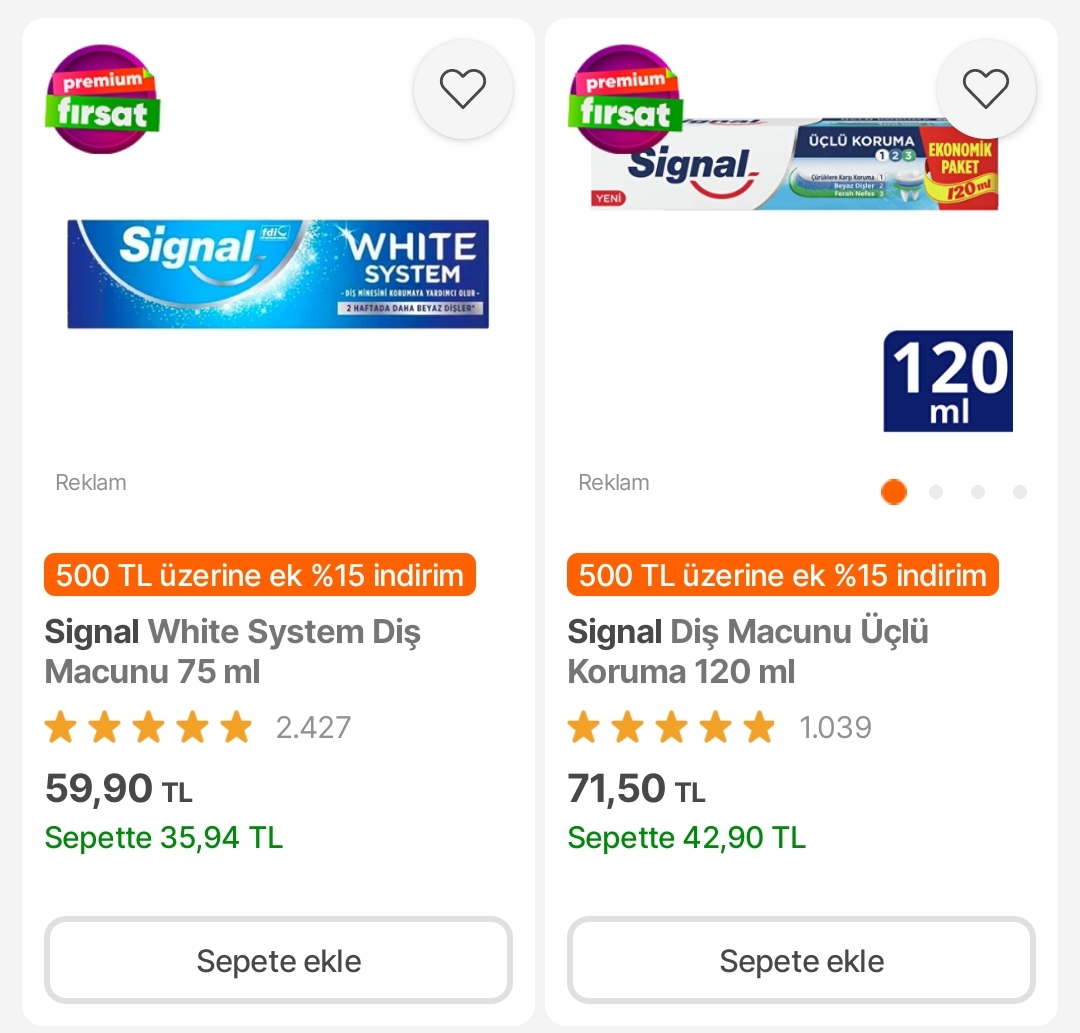
Task: Open Signal Diş Macunu Üçlü Koruma title
Action: point(748,651)
